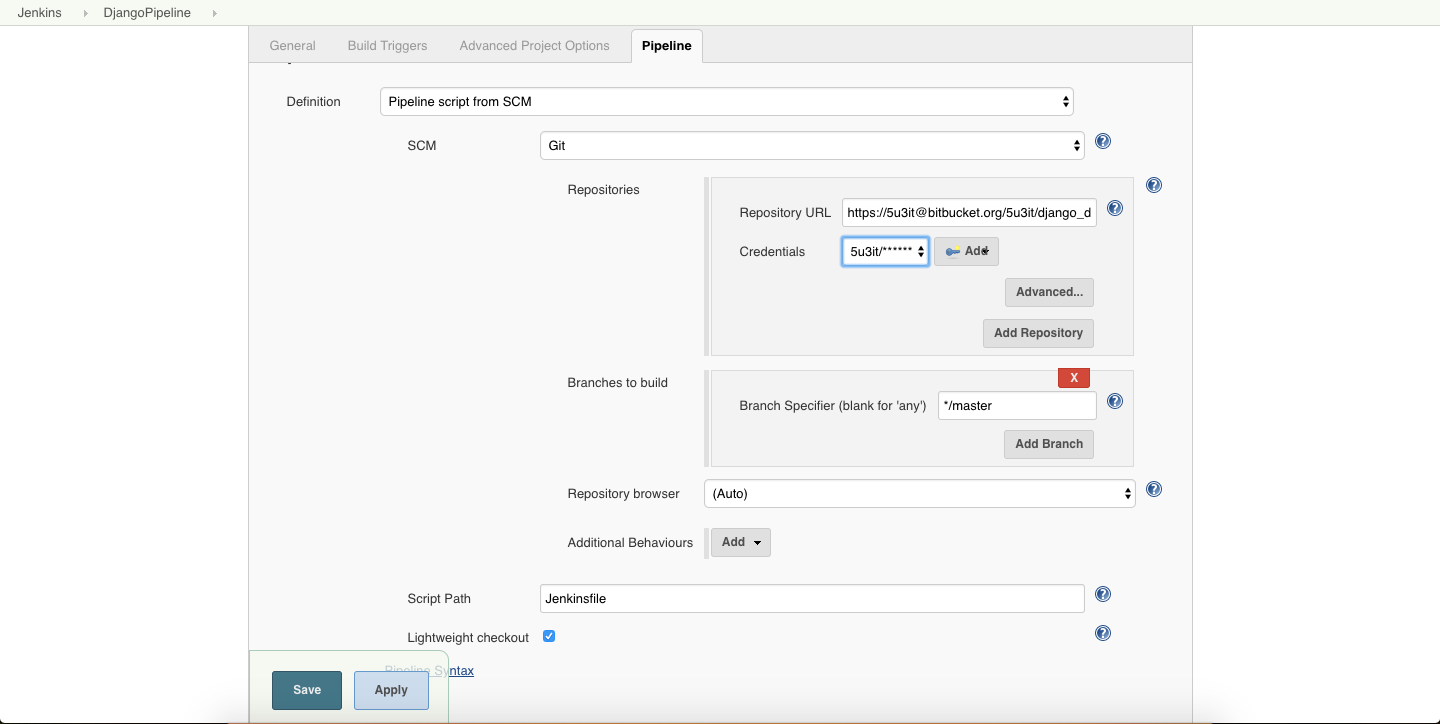
Task: Click the Script Path input field
Action: click(x=811, y=599)
